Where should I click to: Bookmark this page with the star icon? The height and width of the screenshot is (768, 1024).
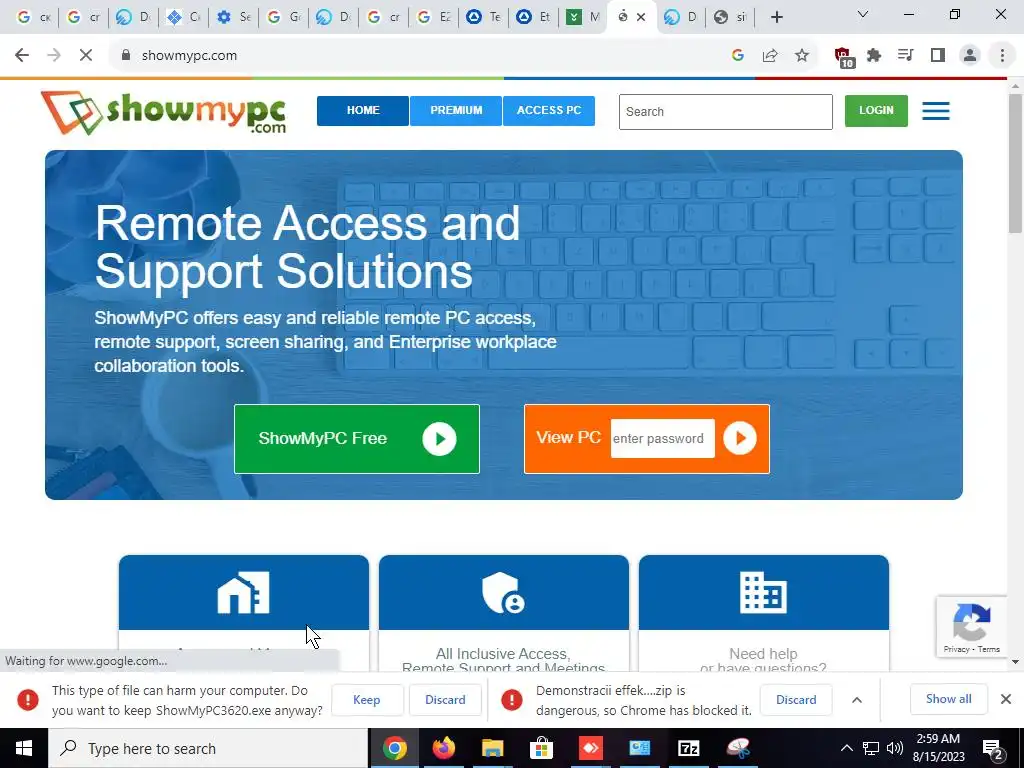point(802,56)
